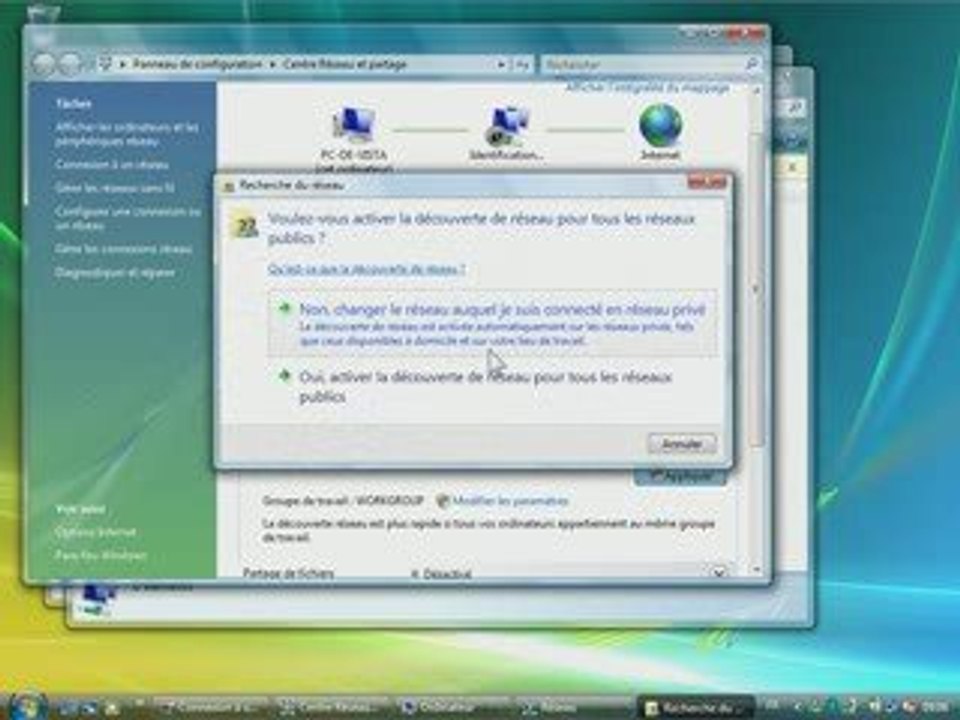Click 'Afficher les ordinateurs et les périphériques réseau'
960x720 pixels.
[x=127, y=134]
